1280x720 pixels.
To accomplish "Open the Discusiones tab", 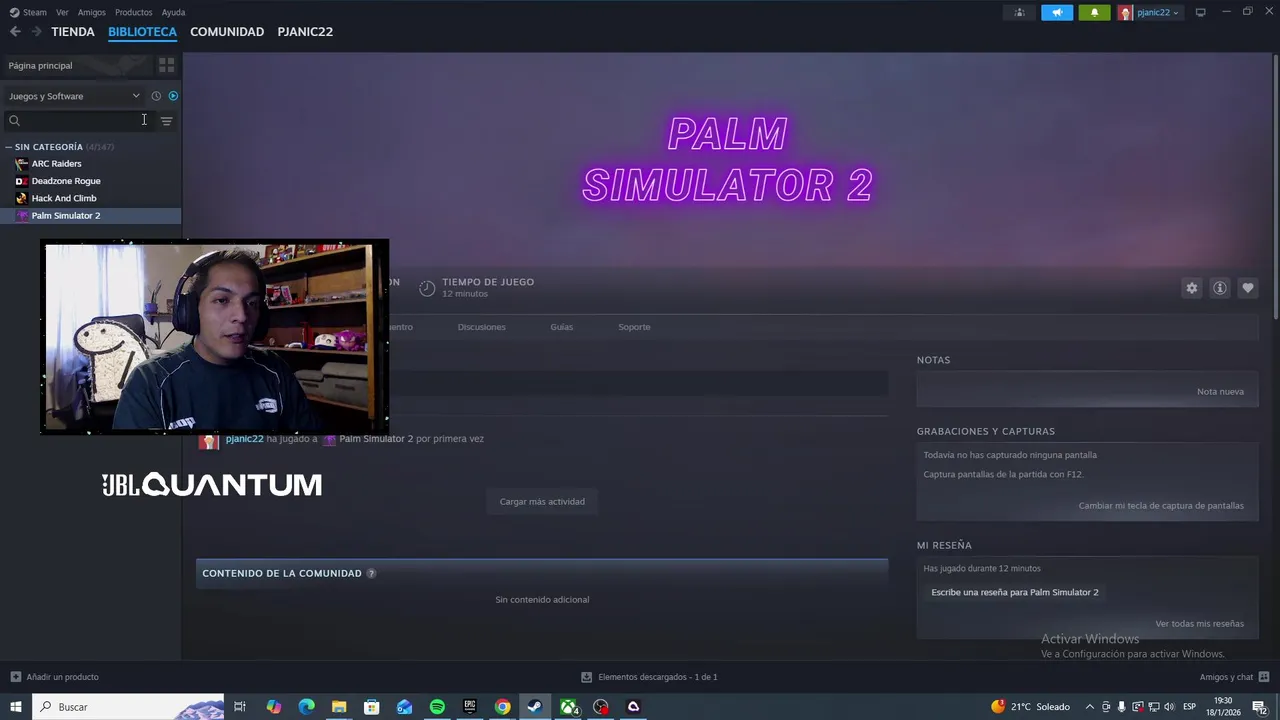I will [481, 327].
